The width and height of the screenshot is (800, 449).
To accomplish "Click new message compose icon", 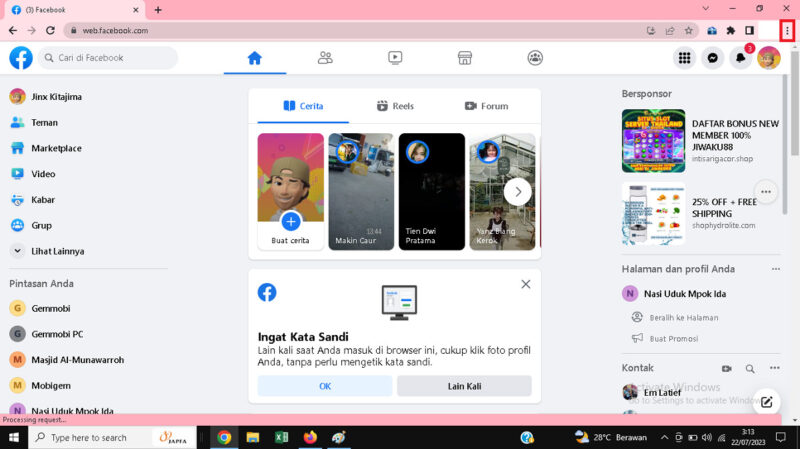I will (x=766, y=402).
